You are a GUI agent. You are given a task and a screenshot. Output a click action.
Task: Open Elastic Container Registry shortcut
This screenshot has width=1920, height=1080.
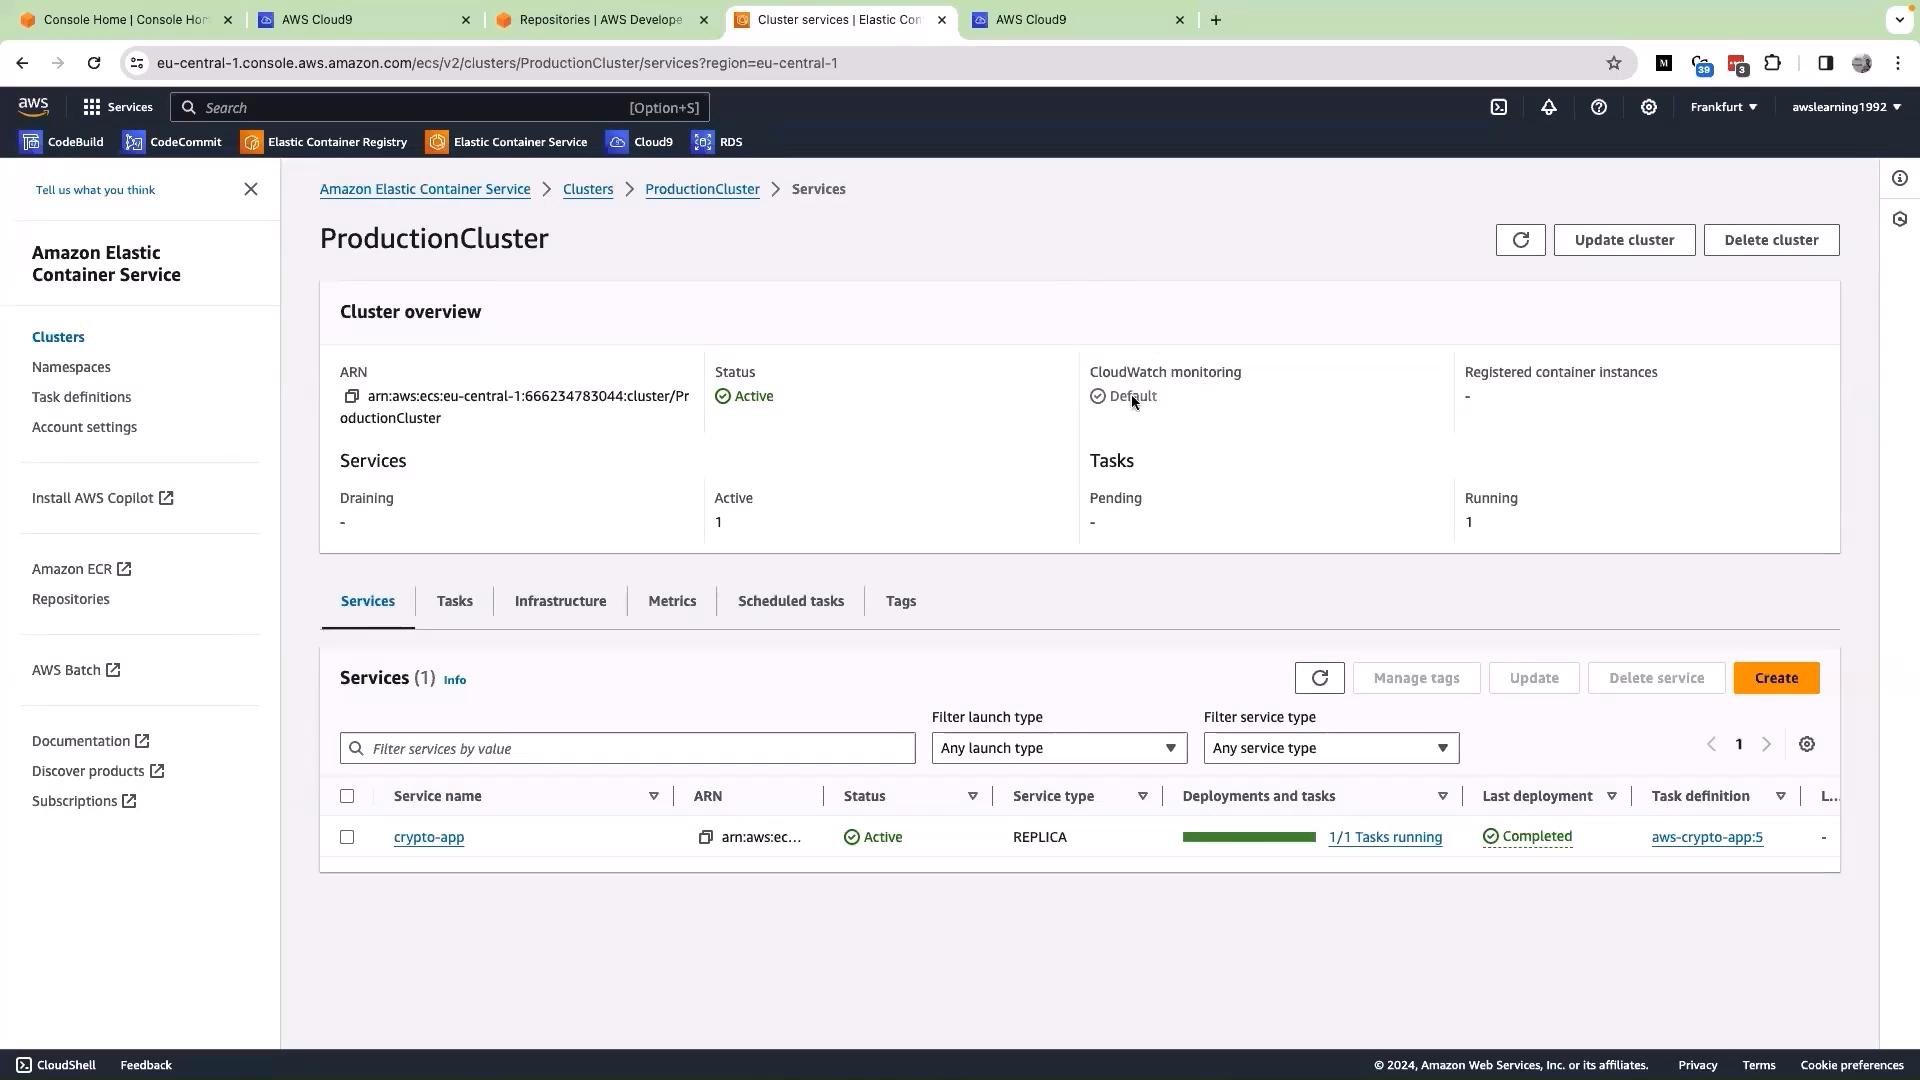click(324, 142)
